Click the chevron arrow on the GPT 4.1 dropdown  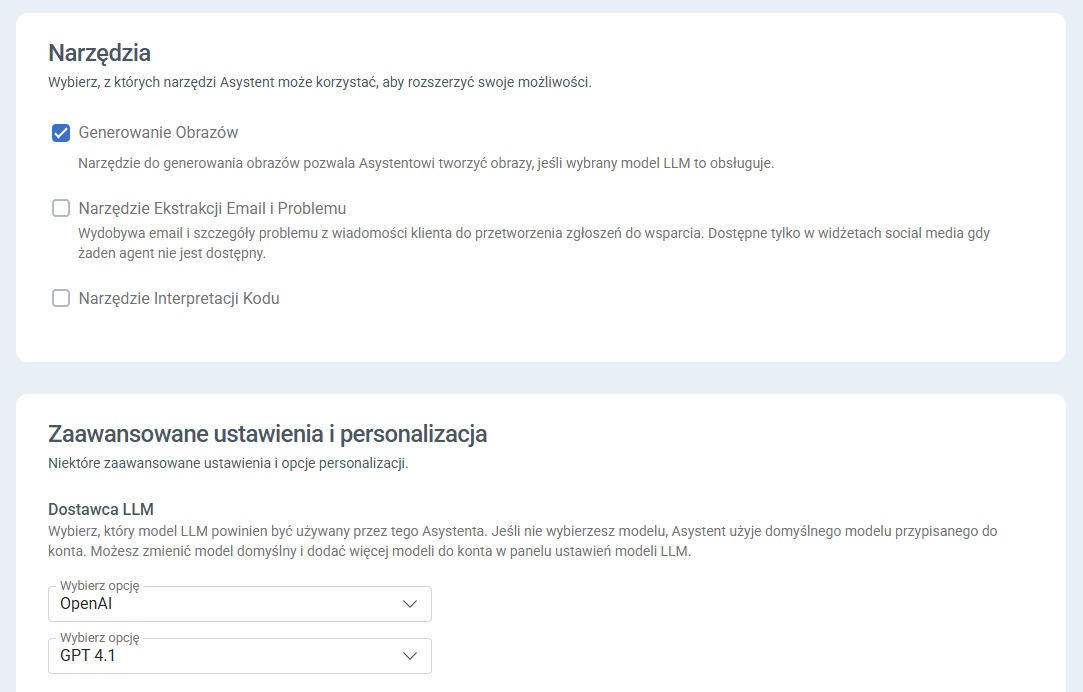coord(409,656)
